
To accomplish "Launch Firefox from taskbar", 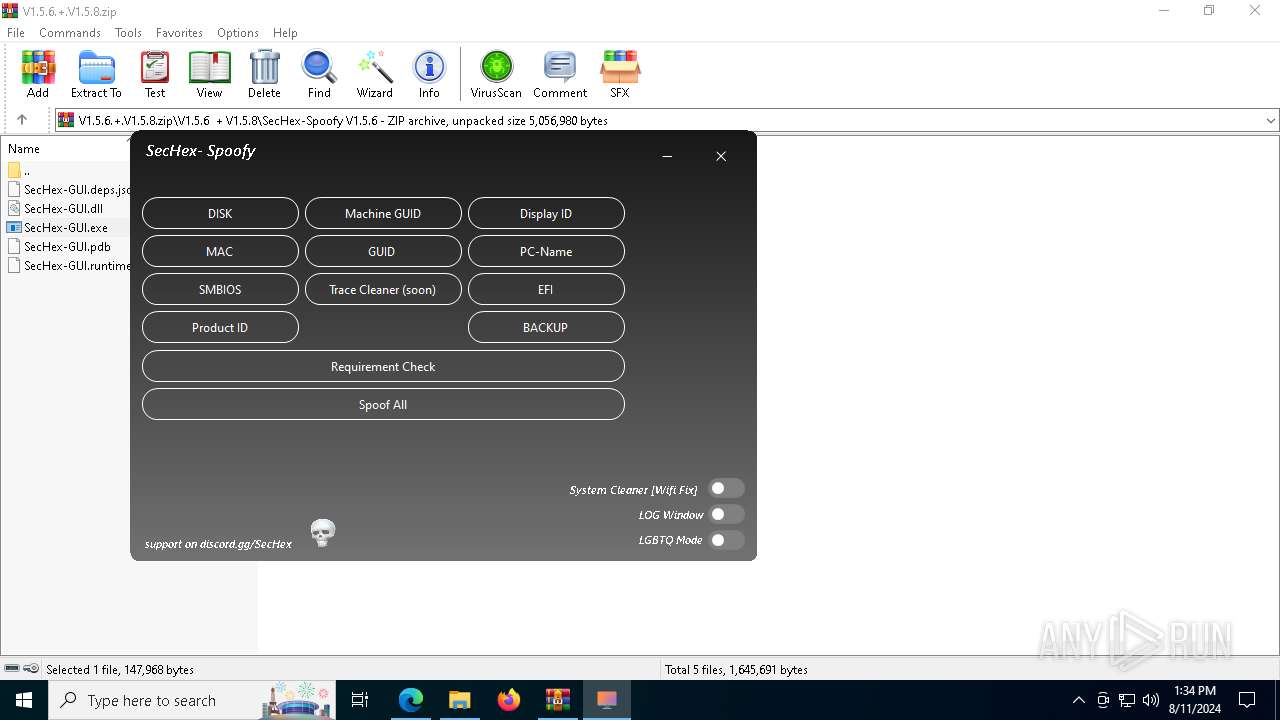I will tap(508, 700).
